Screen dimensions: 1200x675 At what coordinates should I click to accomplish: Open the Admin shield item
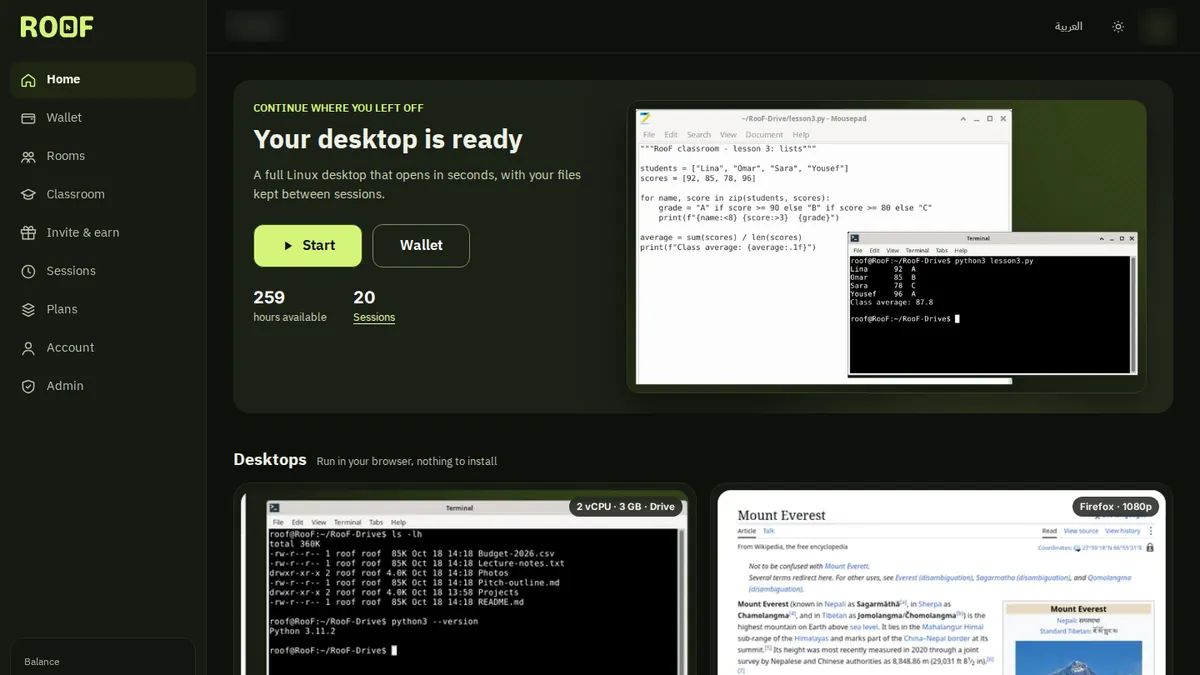pyautogui.click(x=103, y=386)
